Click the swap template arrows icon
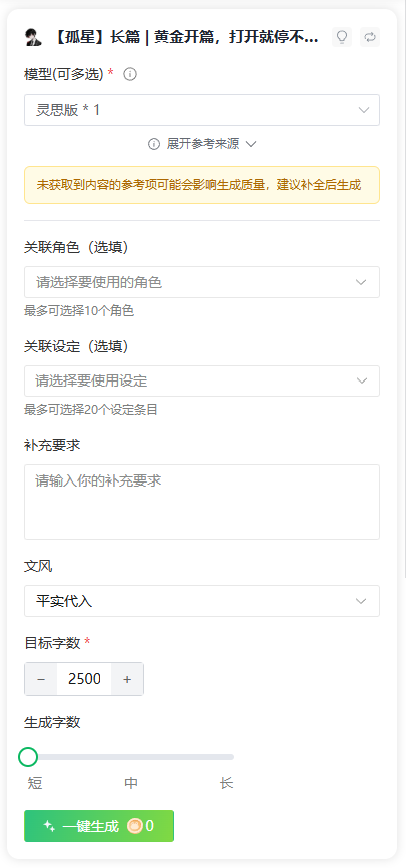Screen dimensions: 406x868 370,37
